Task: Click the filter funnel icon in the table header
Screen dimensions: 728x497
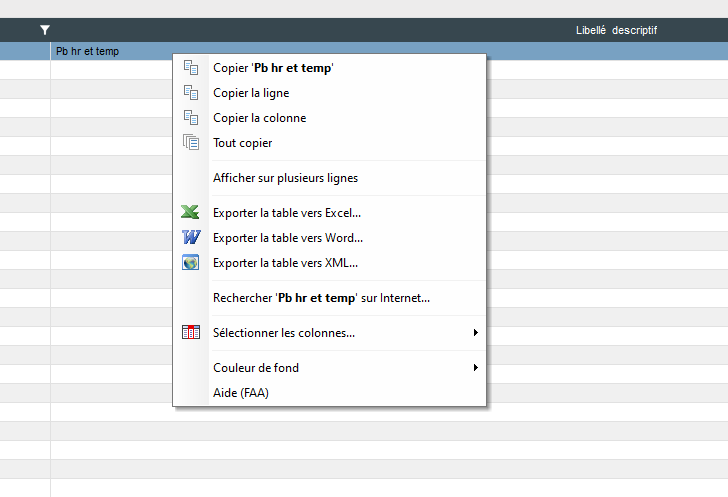Action: tap(45, 30)
